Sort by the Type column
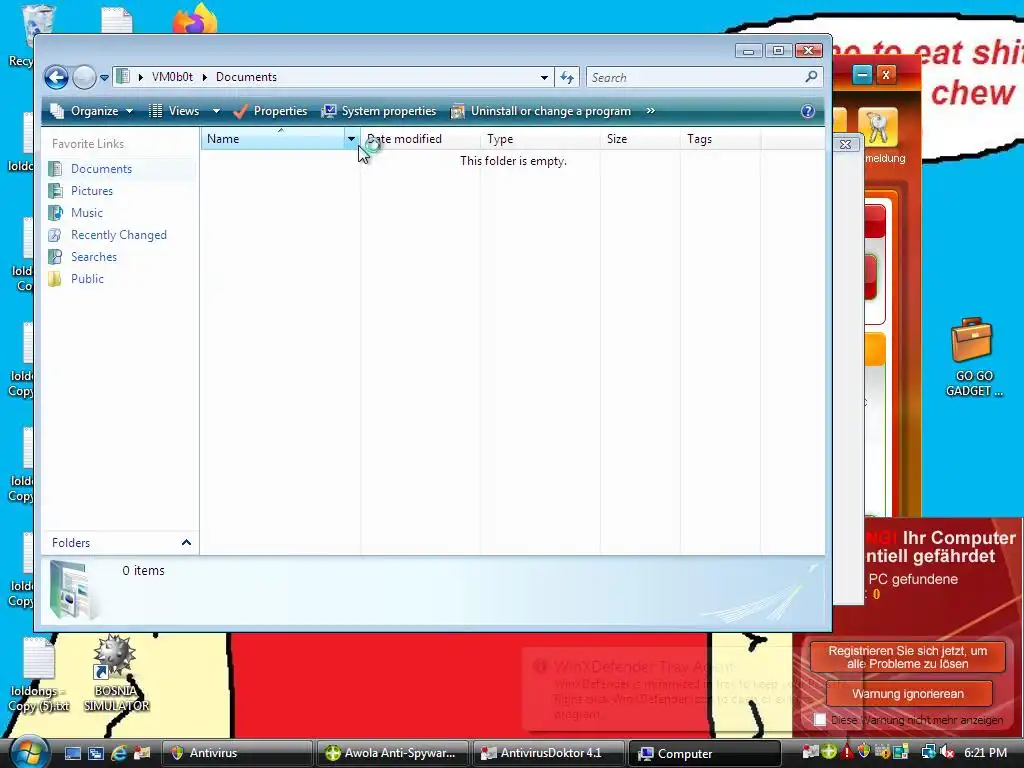Image resolution: width=1024 pixels, height=768 pixels. click(x=540, y=139)
